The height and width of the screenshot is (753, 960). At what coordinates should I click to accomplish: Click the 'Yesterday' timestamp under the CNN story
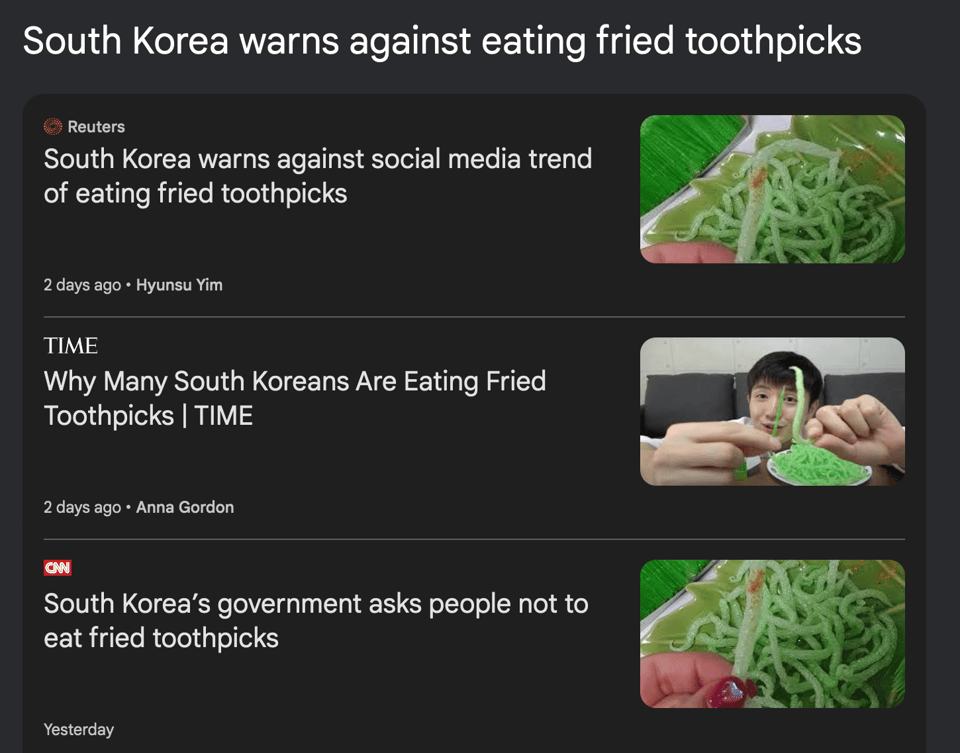78,730
